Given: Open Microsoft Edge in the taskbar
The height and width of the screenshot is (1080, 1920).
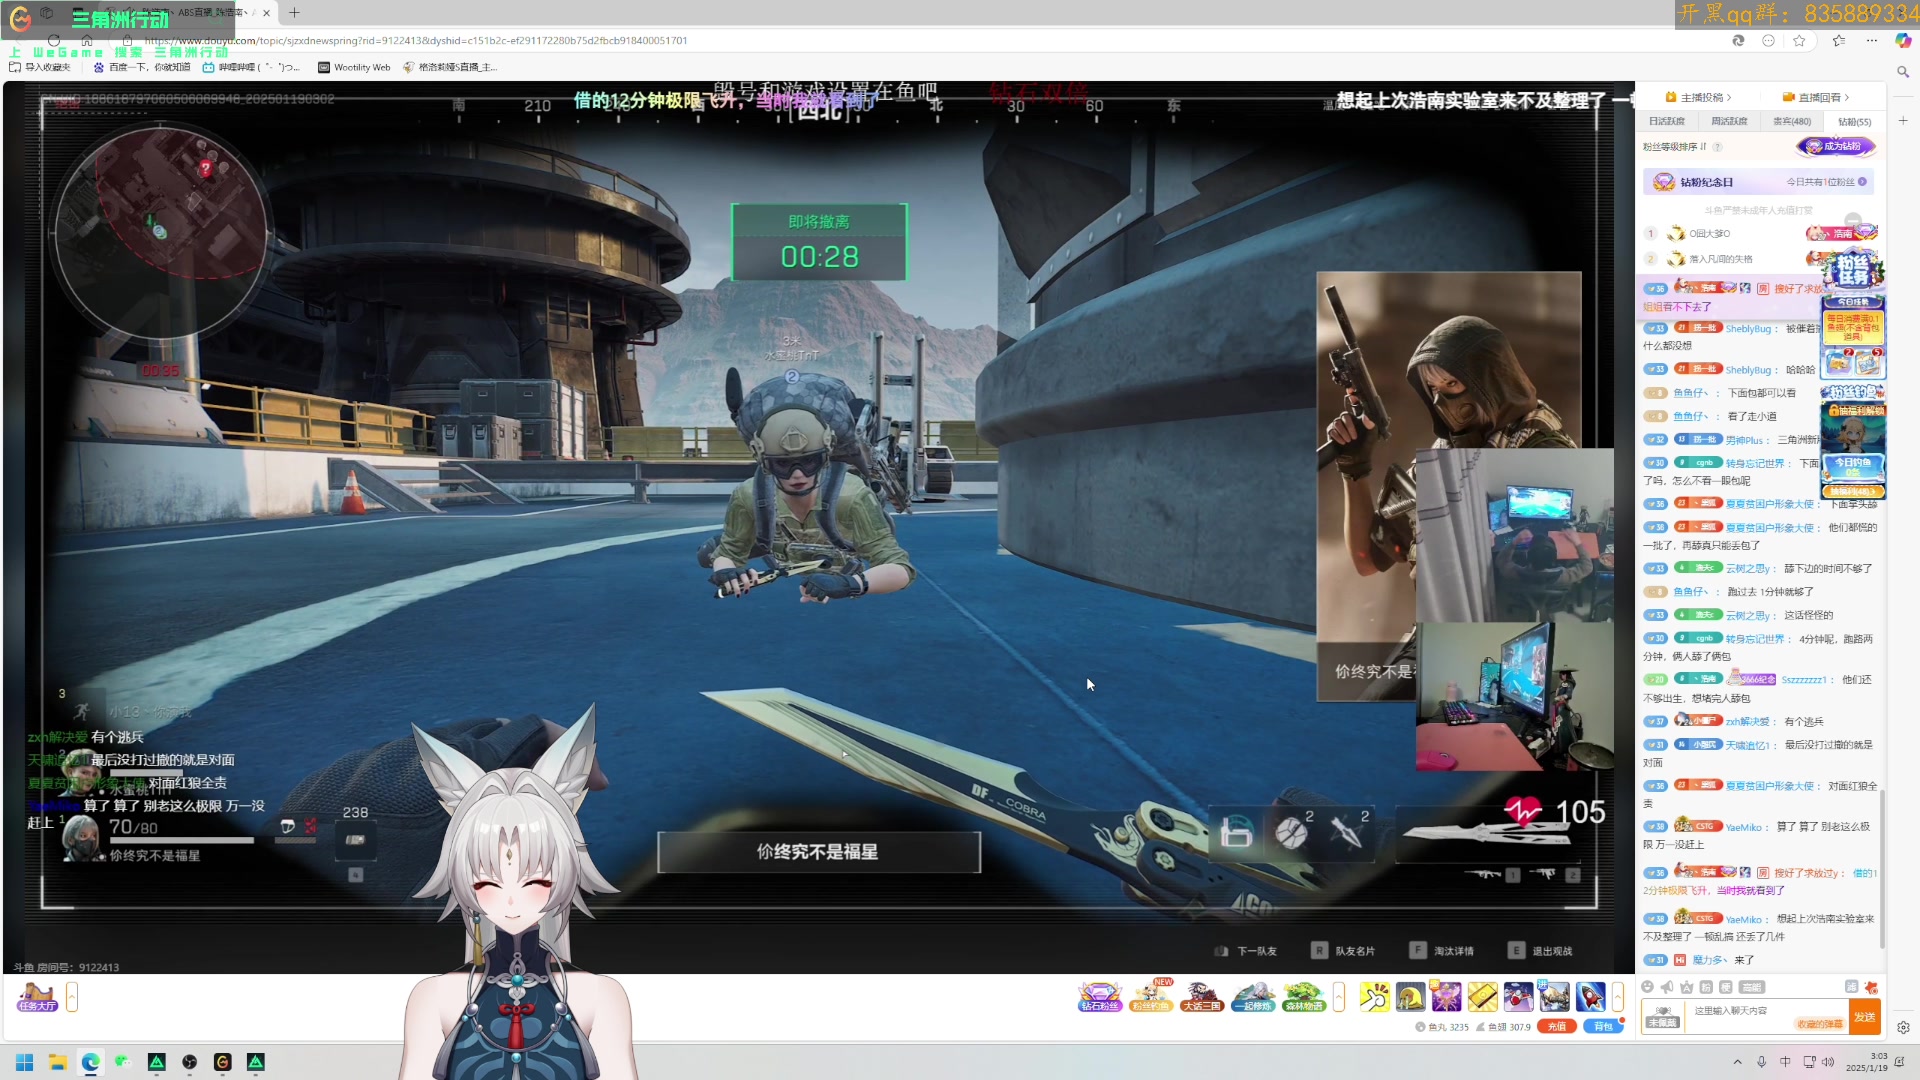Looking at the screenshot, I should click(91, 1062).
